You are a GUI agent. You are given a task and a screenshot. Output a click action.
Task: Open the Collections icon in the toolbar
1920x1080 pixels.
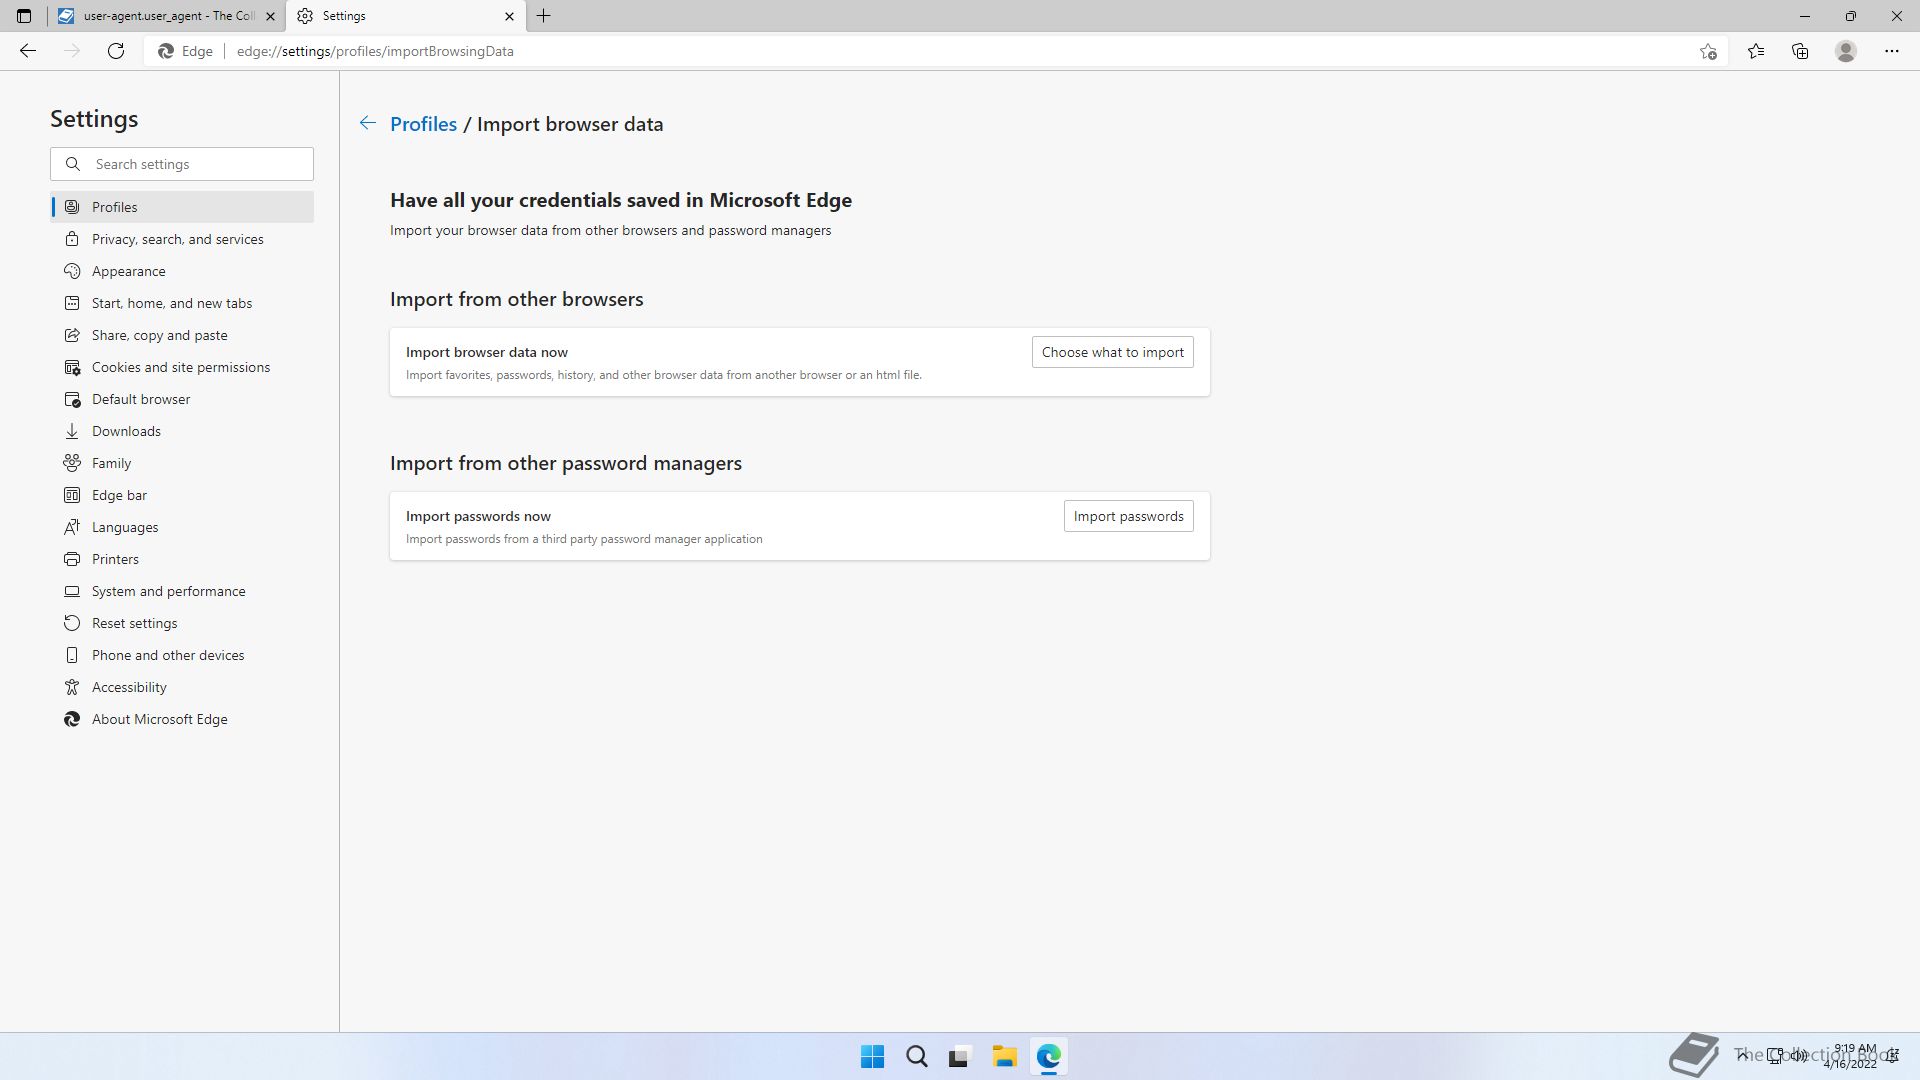(x=1800, y=51)
